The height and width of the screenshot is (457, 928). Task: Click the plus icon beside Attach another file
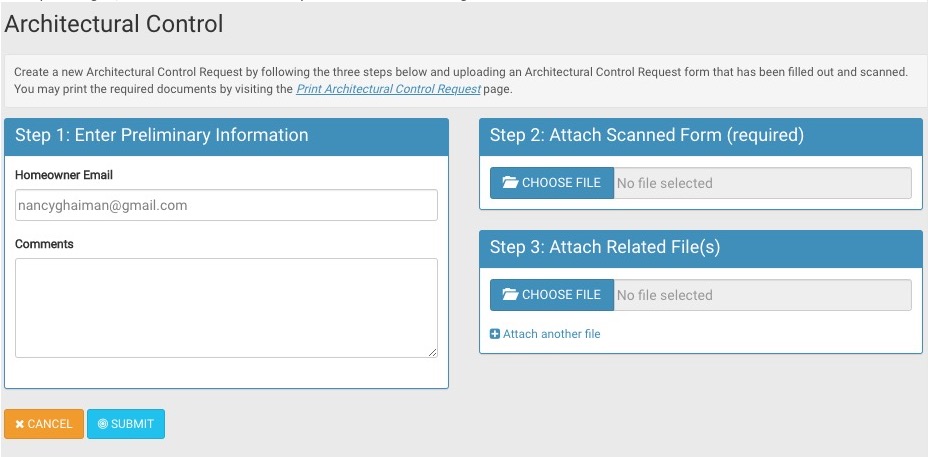click(495, 334)
